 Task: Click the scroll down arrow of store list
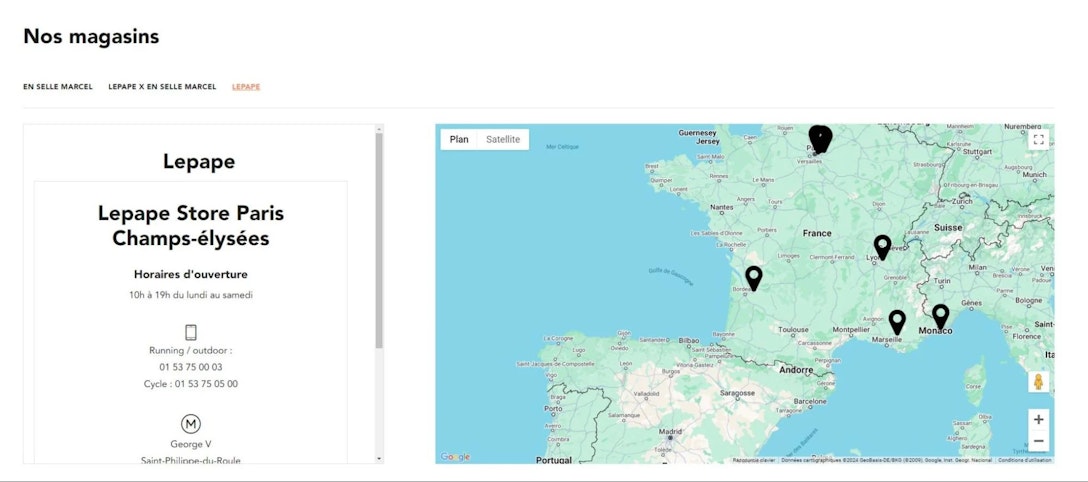(379, 458)
